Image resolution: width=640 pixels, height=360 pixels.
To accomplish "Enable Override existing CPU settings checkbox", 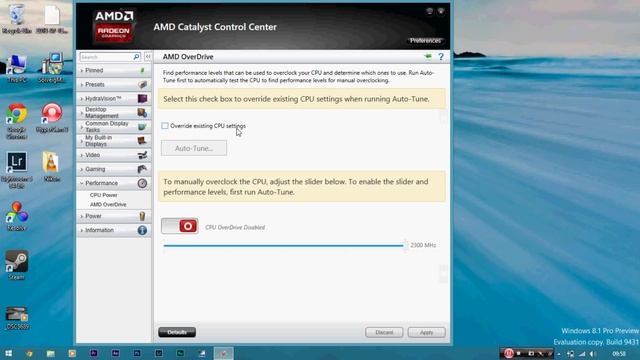I will tap(165, 126).
